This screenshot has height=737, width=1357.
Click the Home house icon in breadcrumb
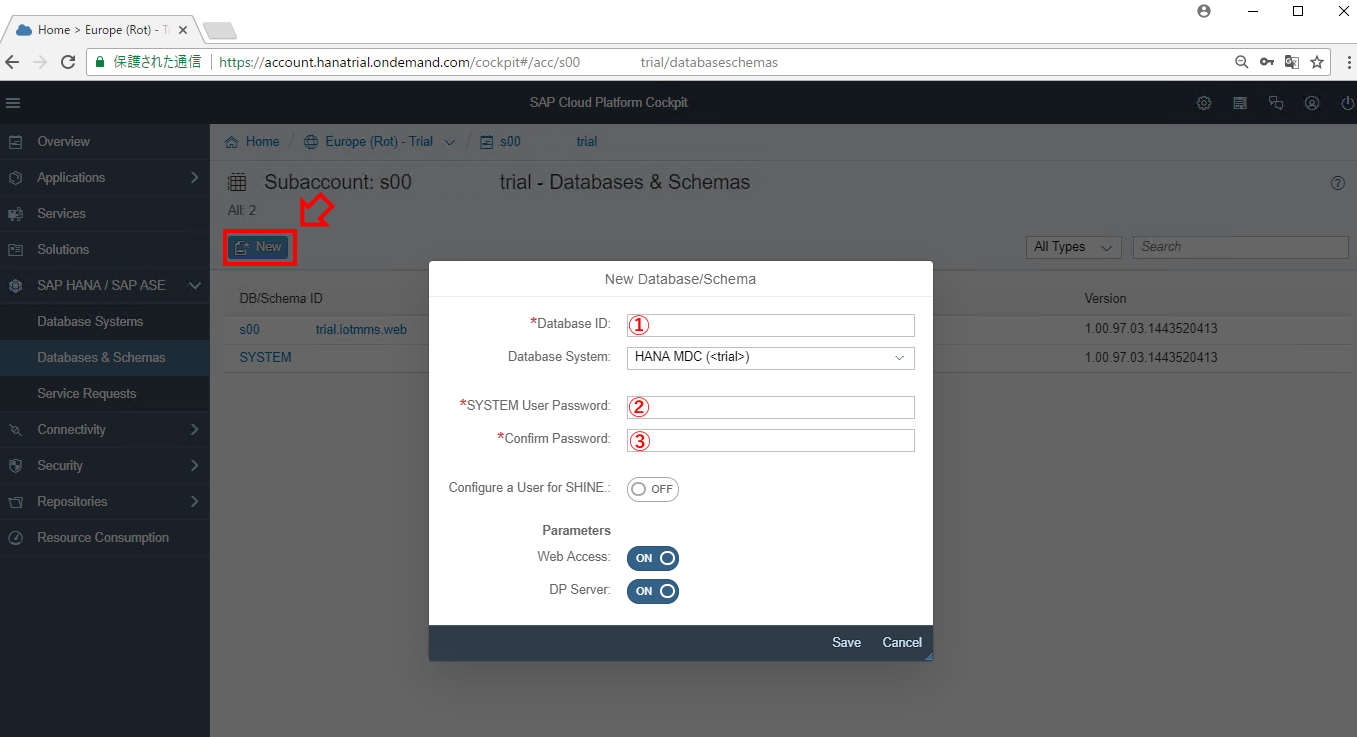[232, 142]
